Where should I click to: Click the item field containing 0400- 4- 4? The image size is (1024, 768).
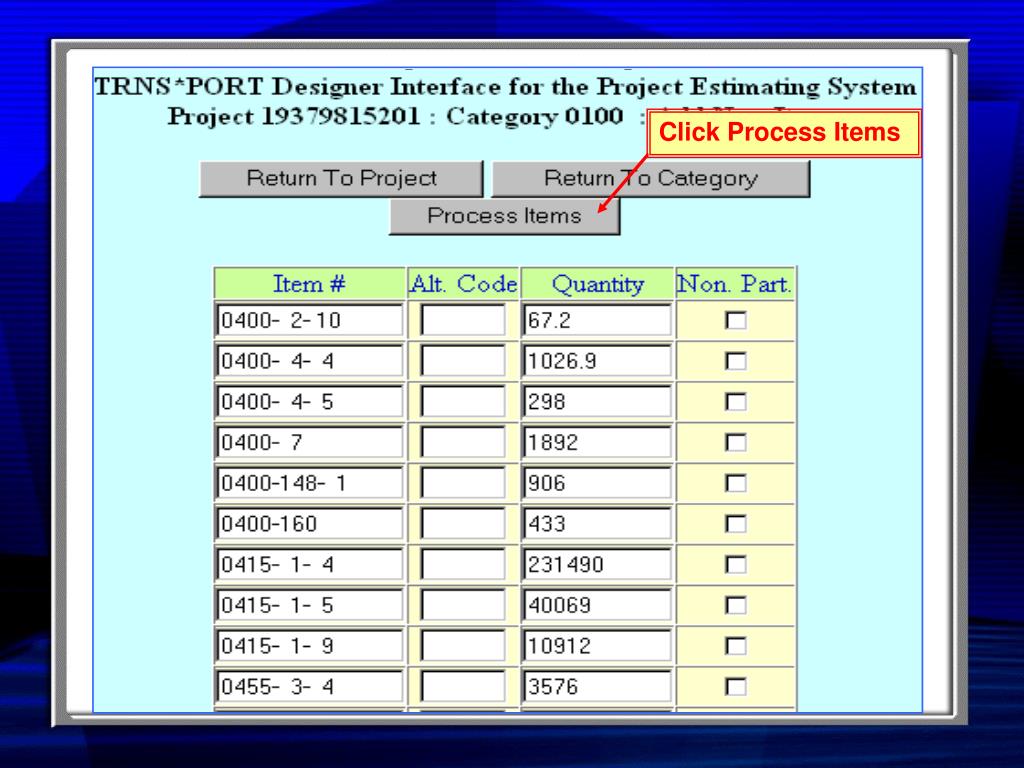[x=310, y=360]
